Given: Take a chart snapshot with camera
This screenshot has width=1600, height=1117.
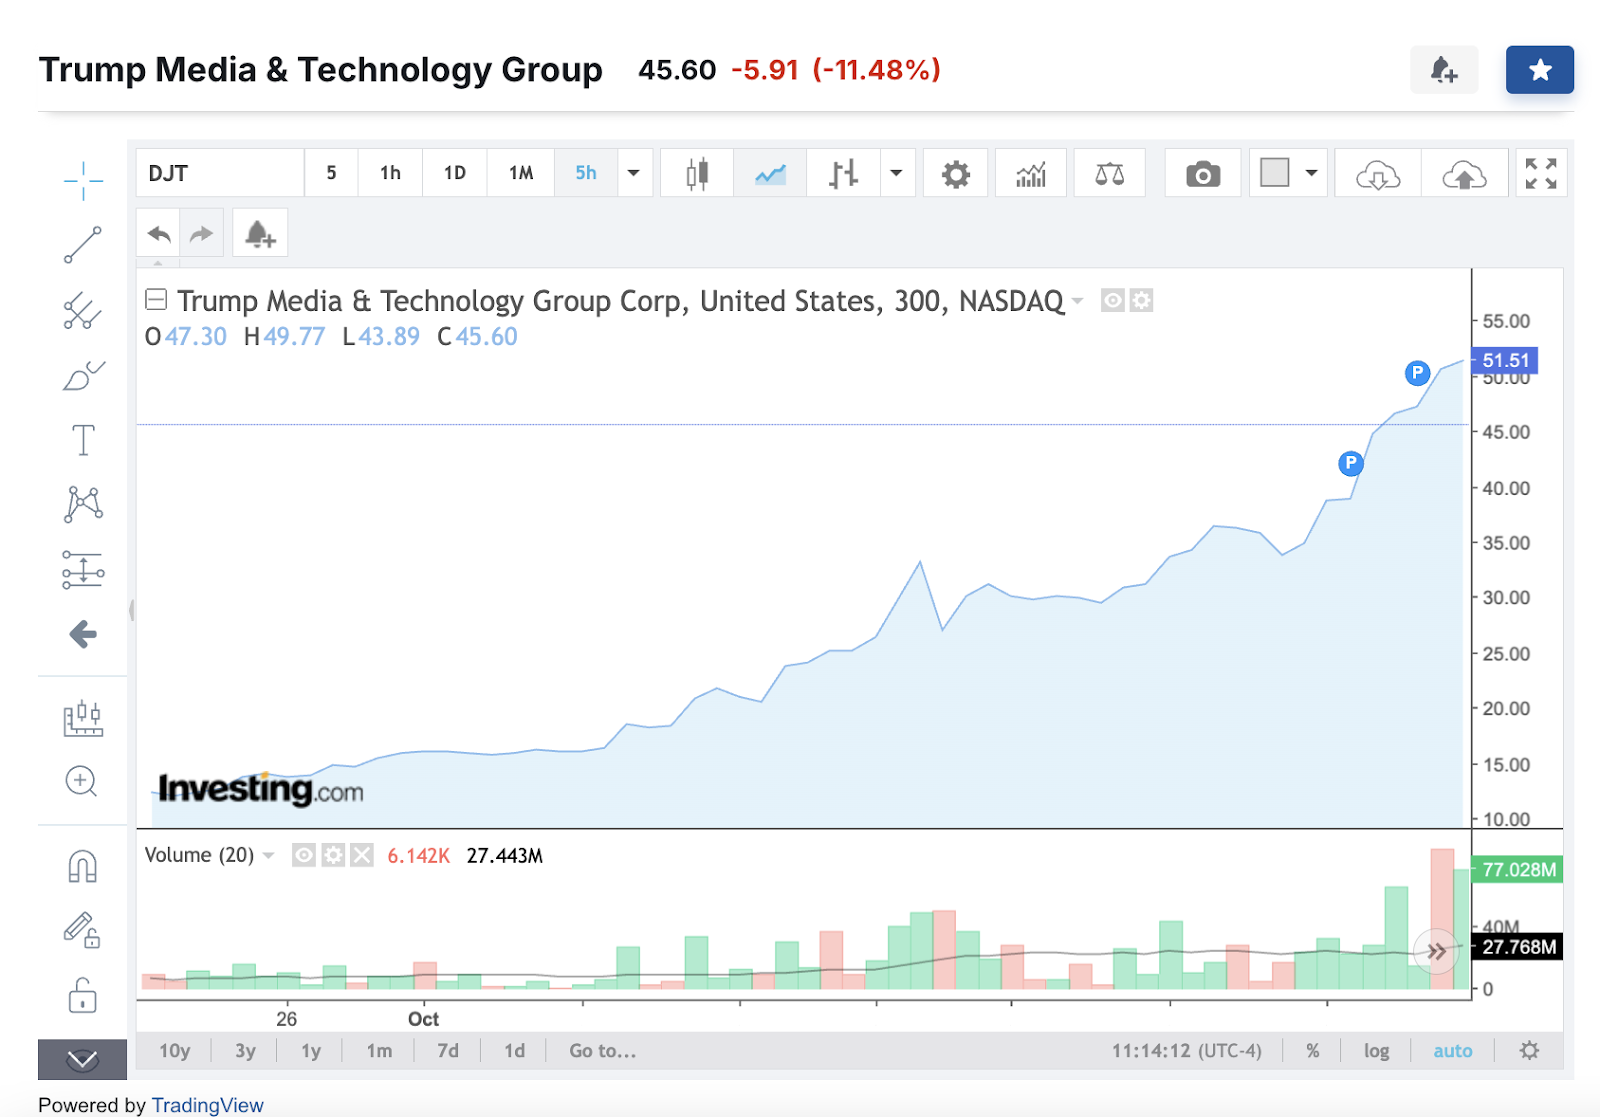Looking at the screenshot, I should pyautogui.click(x=1203, y=174).
